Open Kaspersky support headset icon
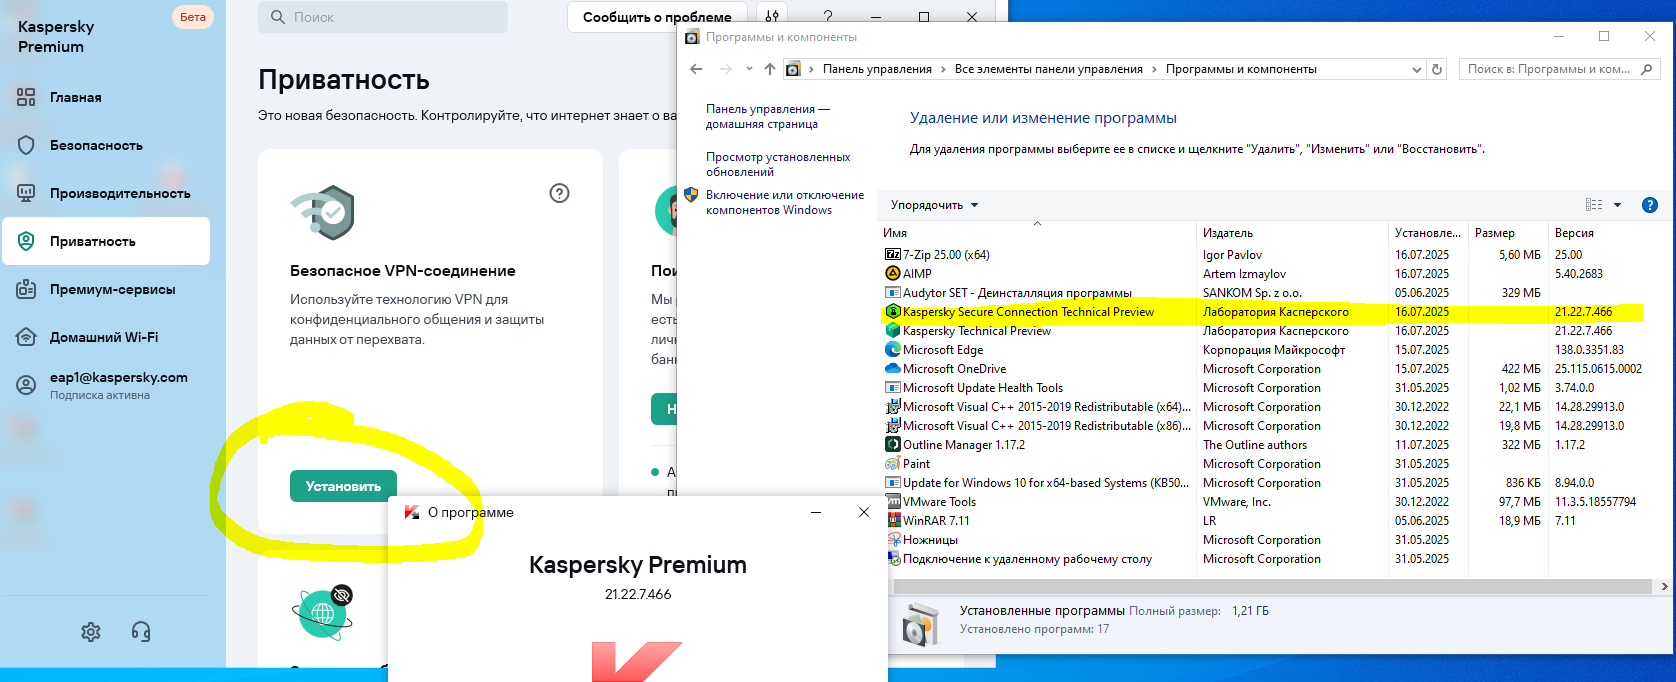1676x682 pixels. coord(141,632)
